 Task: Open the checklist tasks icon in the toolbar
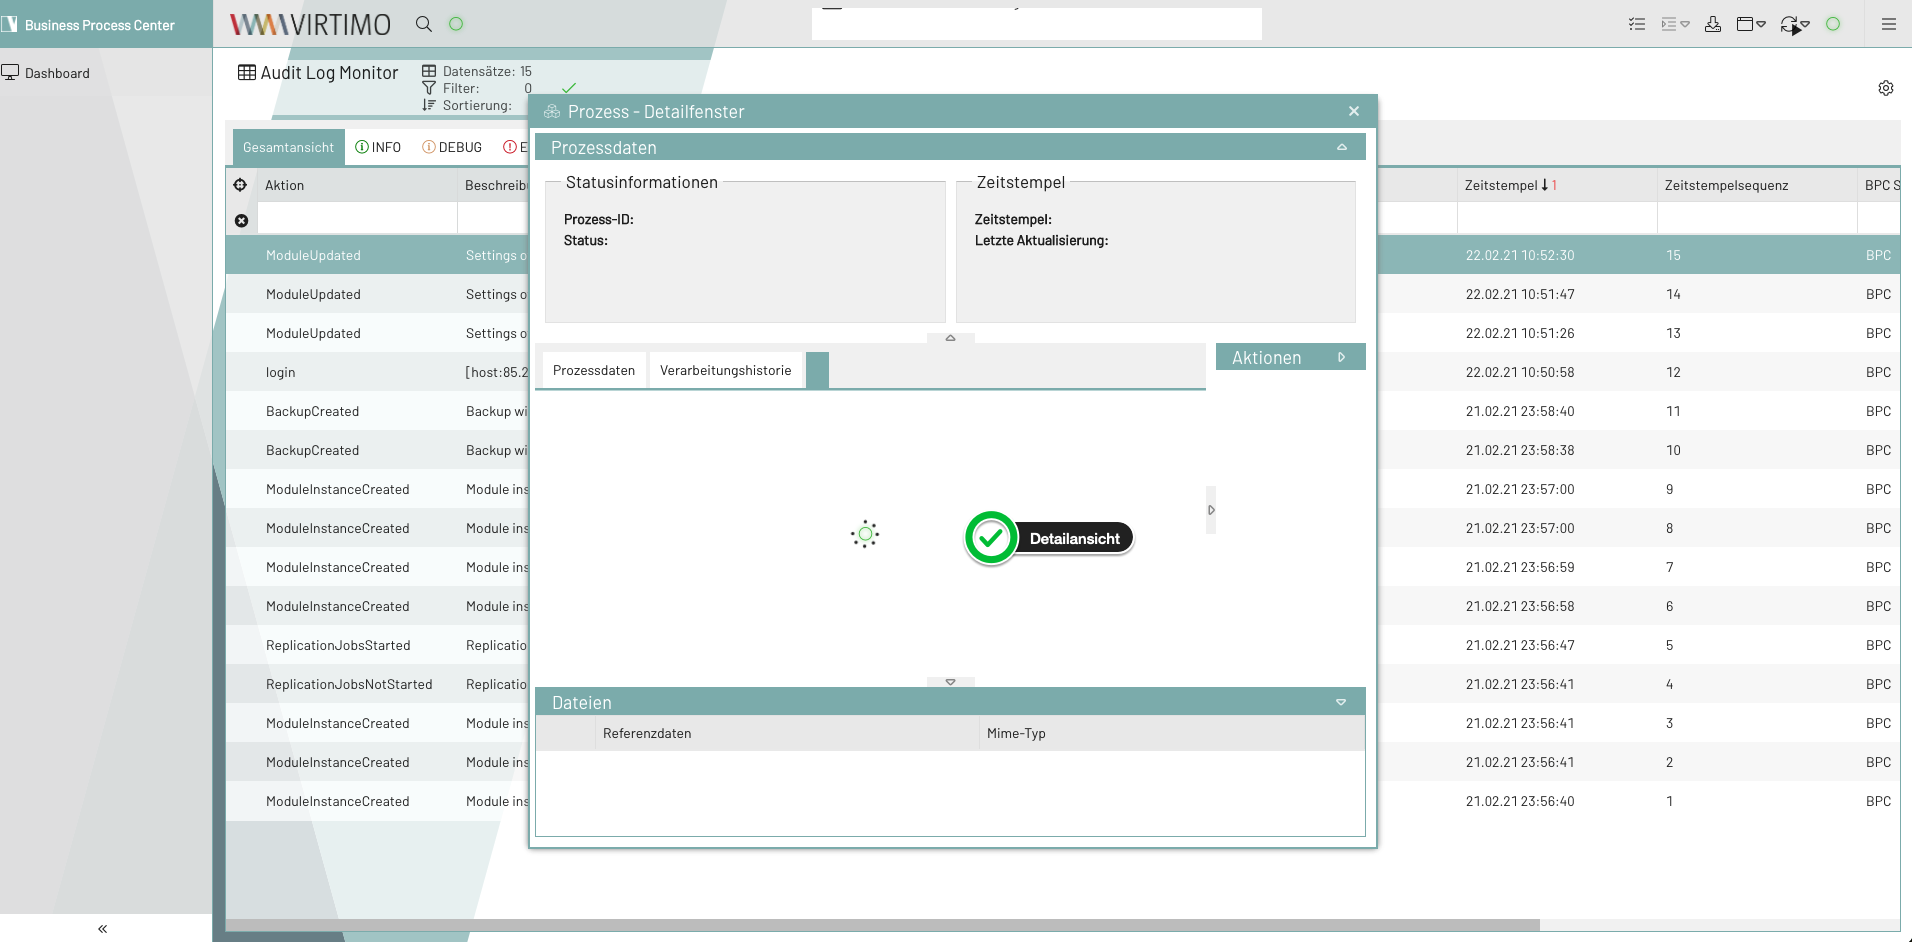[1637, 24]
